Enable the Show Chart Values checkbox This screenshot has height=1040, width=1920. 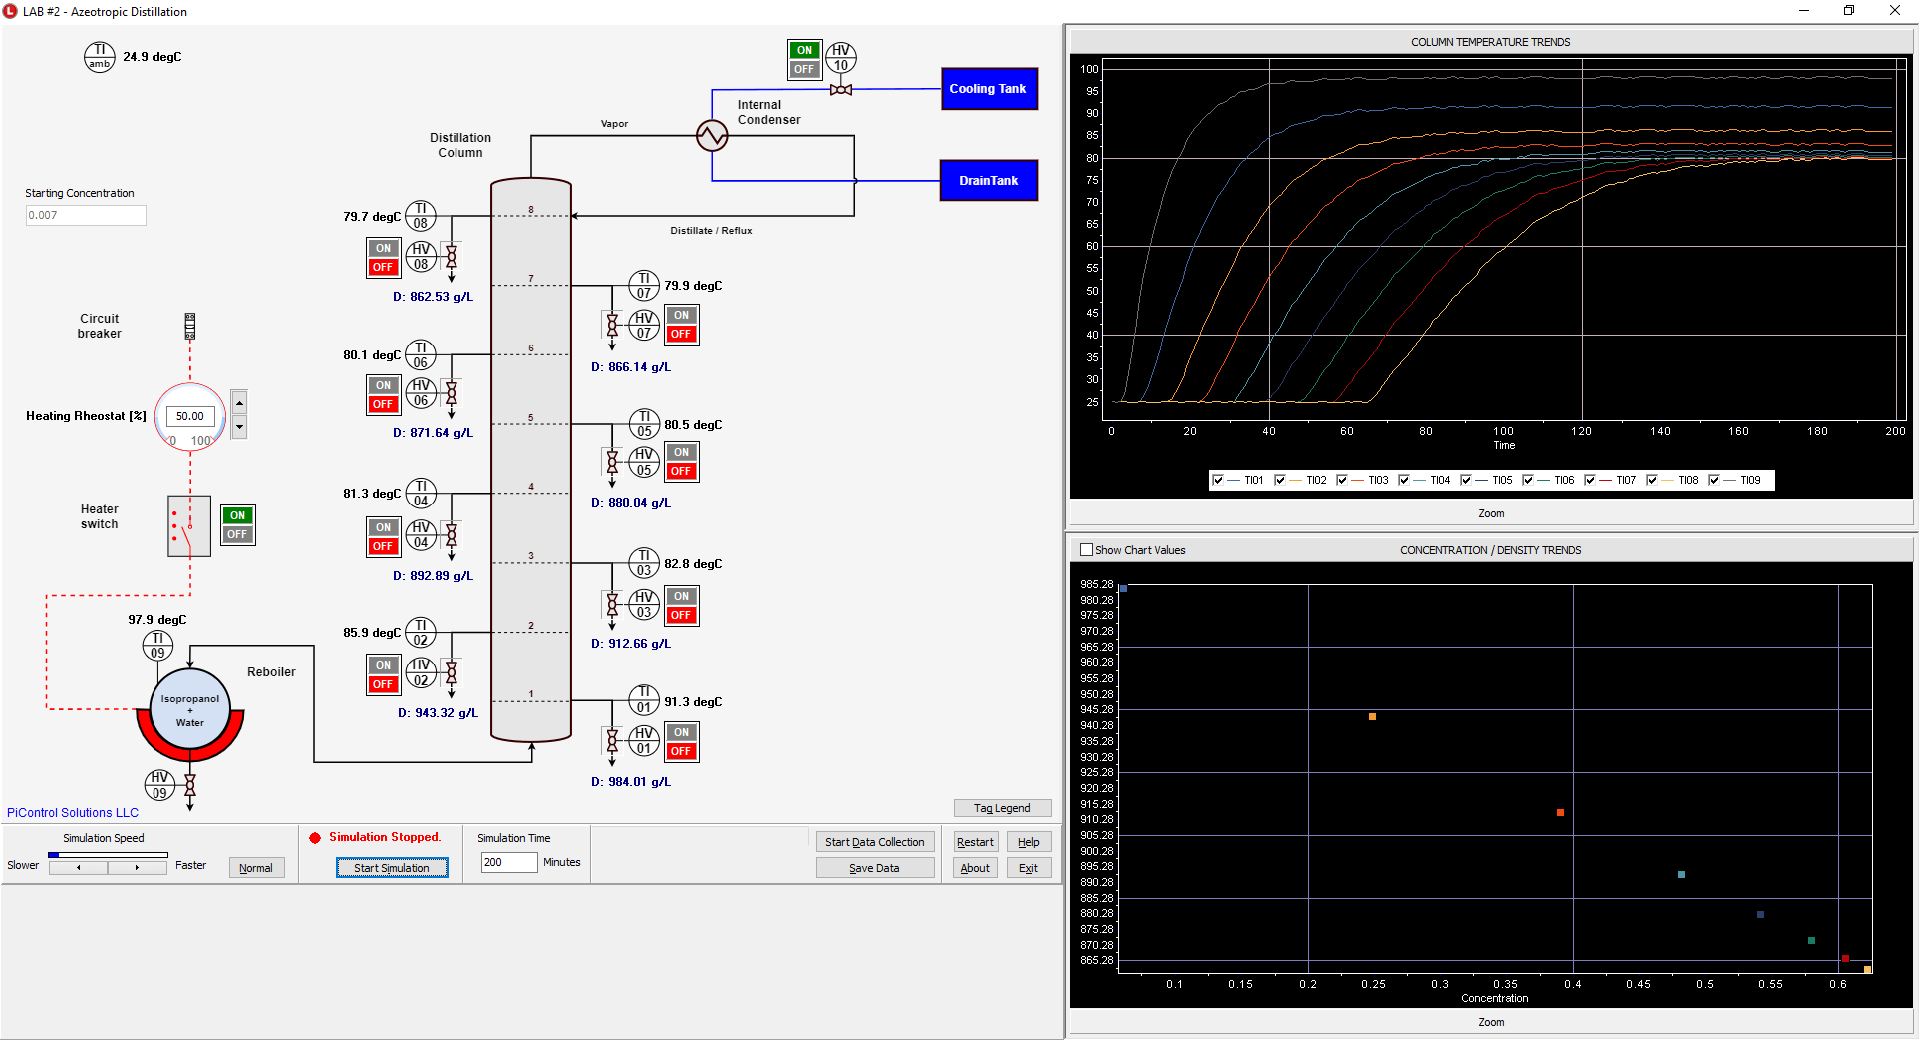tap(1087, 550)
